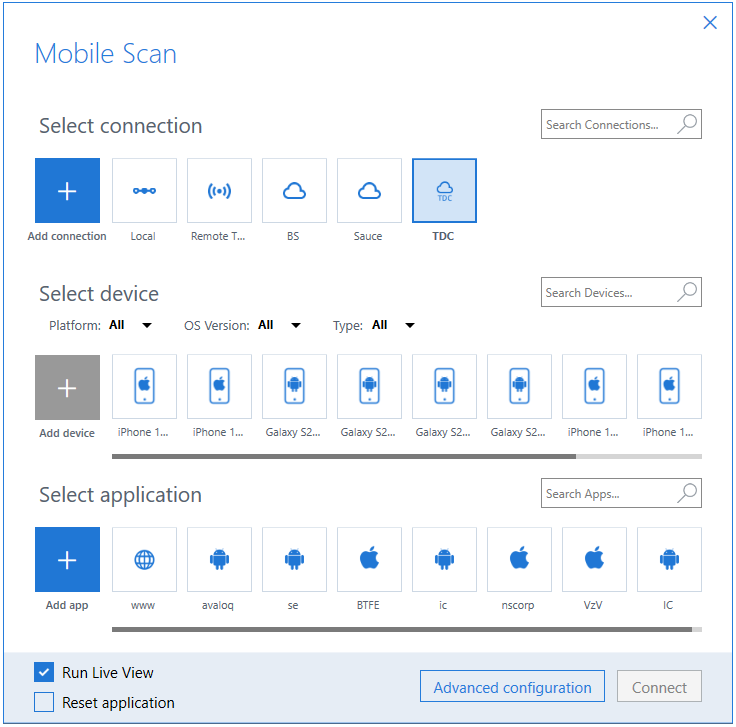Pick the nscorp application icon
Screen dimensions: 736x727
pyautogui.click(x=519, y=559)
